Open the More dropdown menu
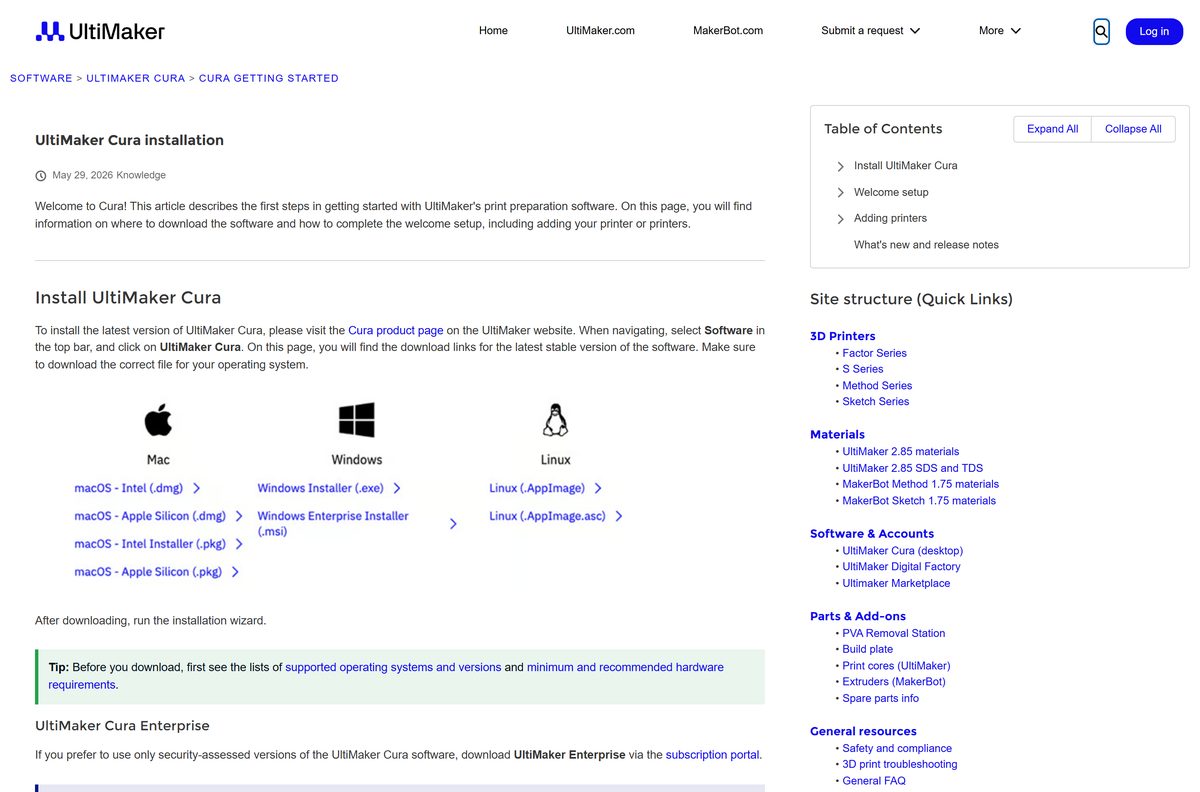This screenshot has width=1200, height=792. [x=1000, y=31]
